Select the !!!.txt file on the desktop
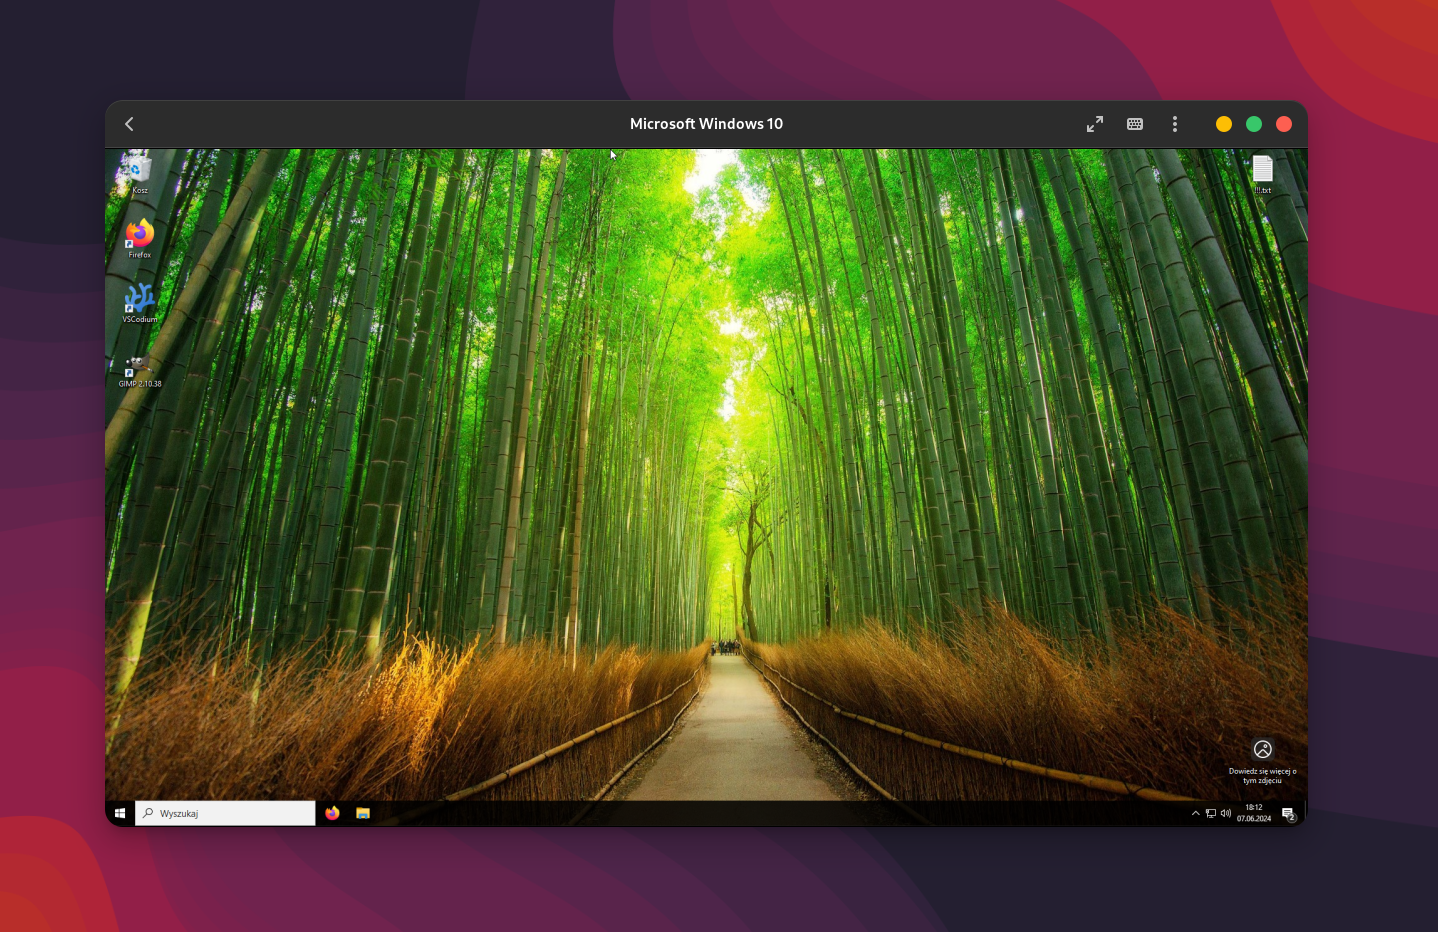1438x932 pixels. tap(1263, 173)
